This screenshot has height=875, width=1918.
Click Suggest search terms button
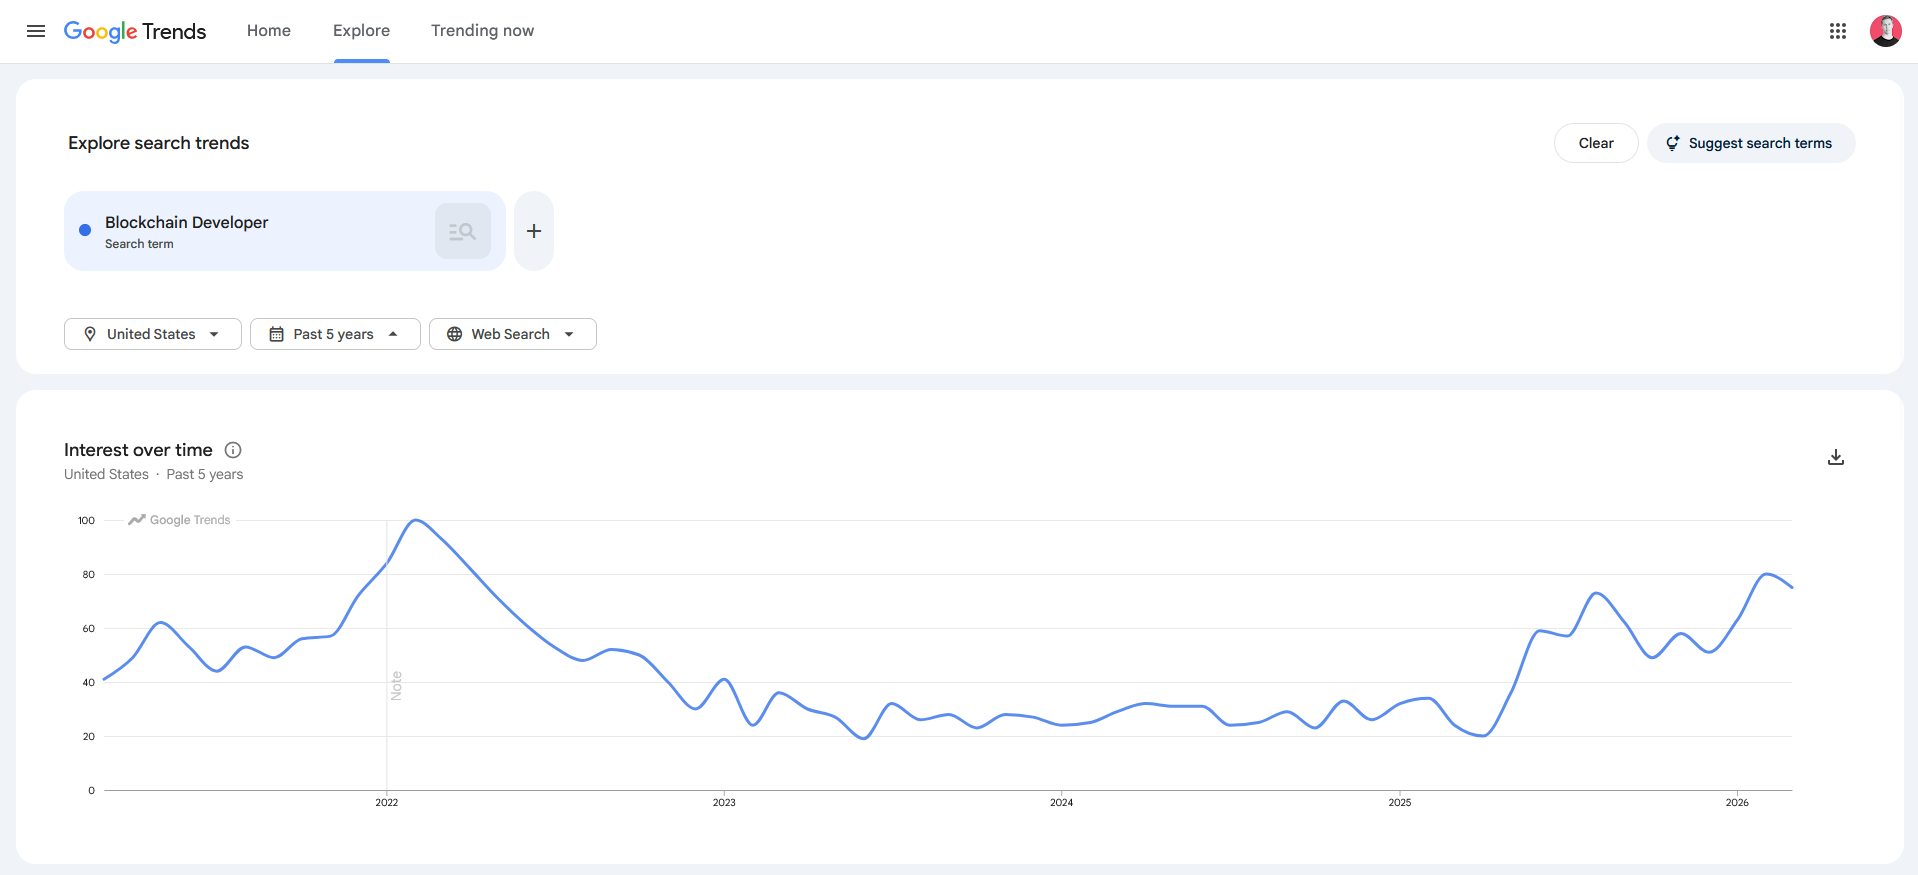coord(1751,143)
